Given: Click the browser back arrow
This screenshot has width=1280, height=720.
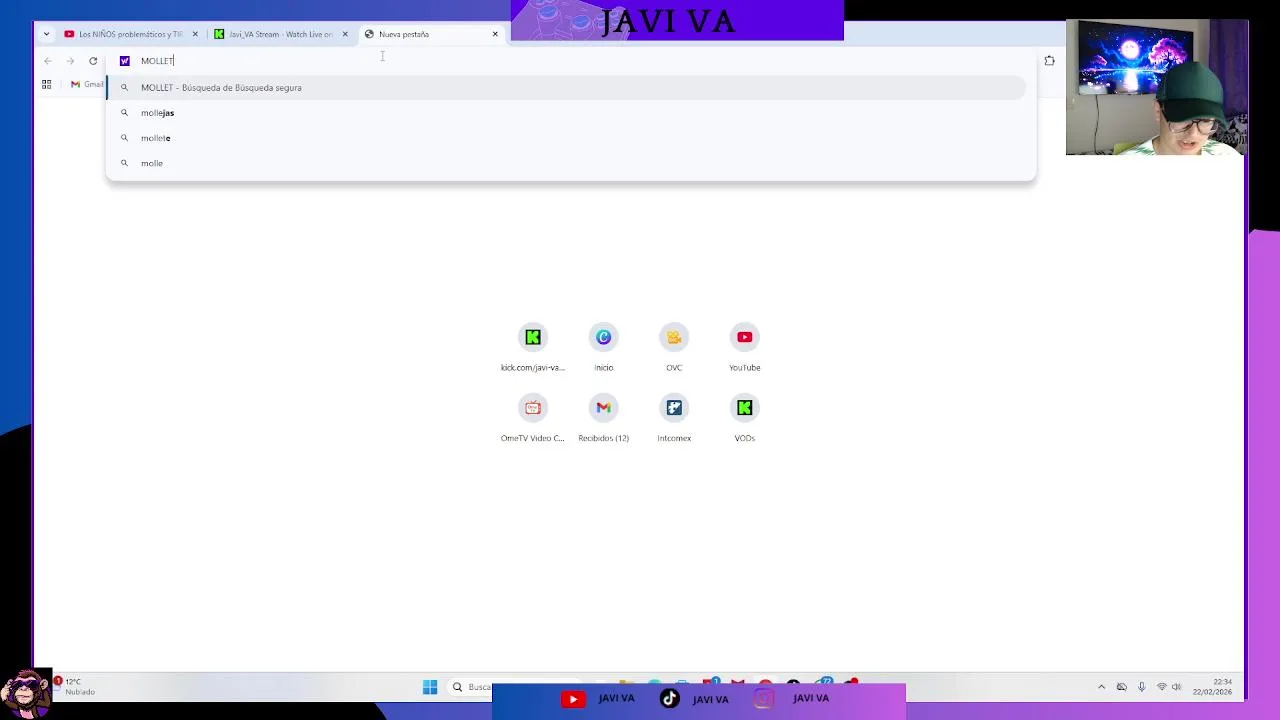Looking at the screenshot, I should coord(47,61).
